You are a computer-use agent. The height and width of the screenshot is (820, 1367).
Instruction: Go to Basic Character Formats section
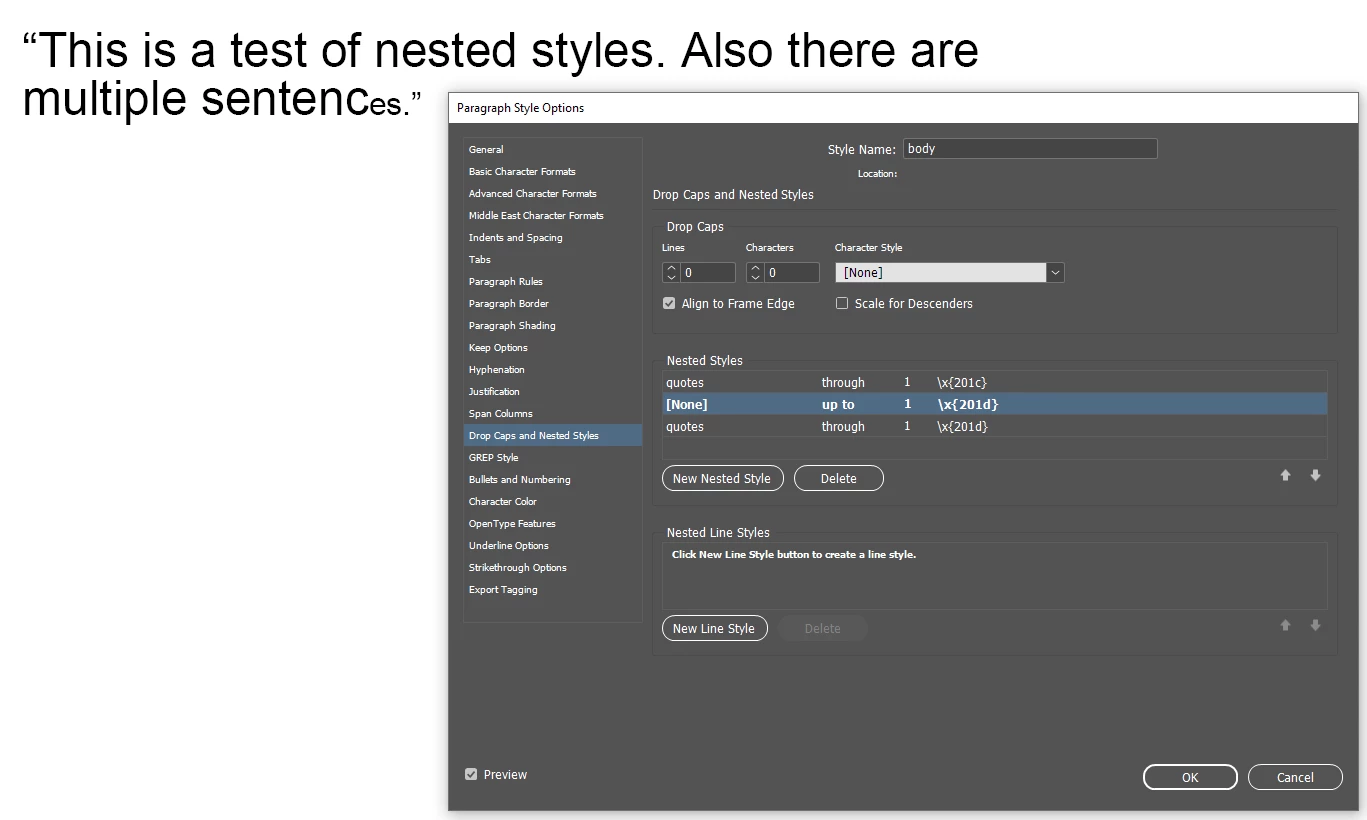pyautogui.click(x=522, y=172)
